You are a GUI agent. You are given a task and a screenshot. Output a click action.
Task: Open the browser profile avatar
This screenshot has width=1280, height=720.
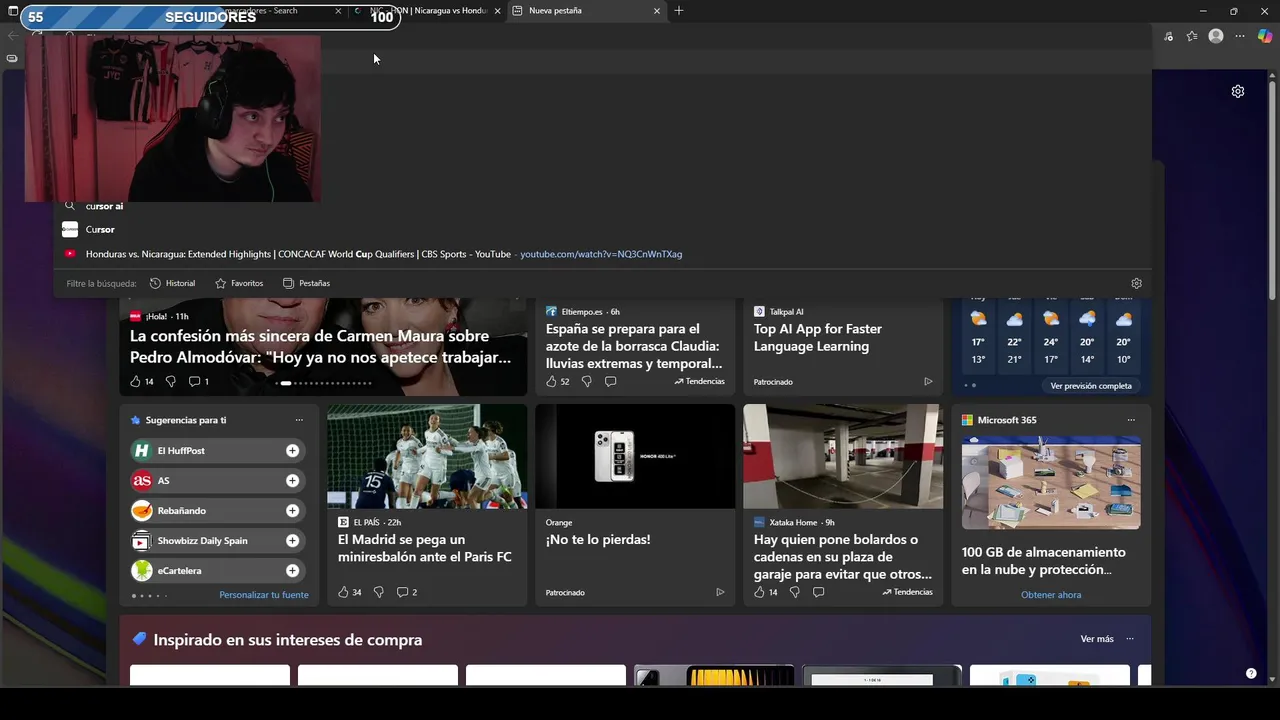[x=1216, y=36]
